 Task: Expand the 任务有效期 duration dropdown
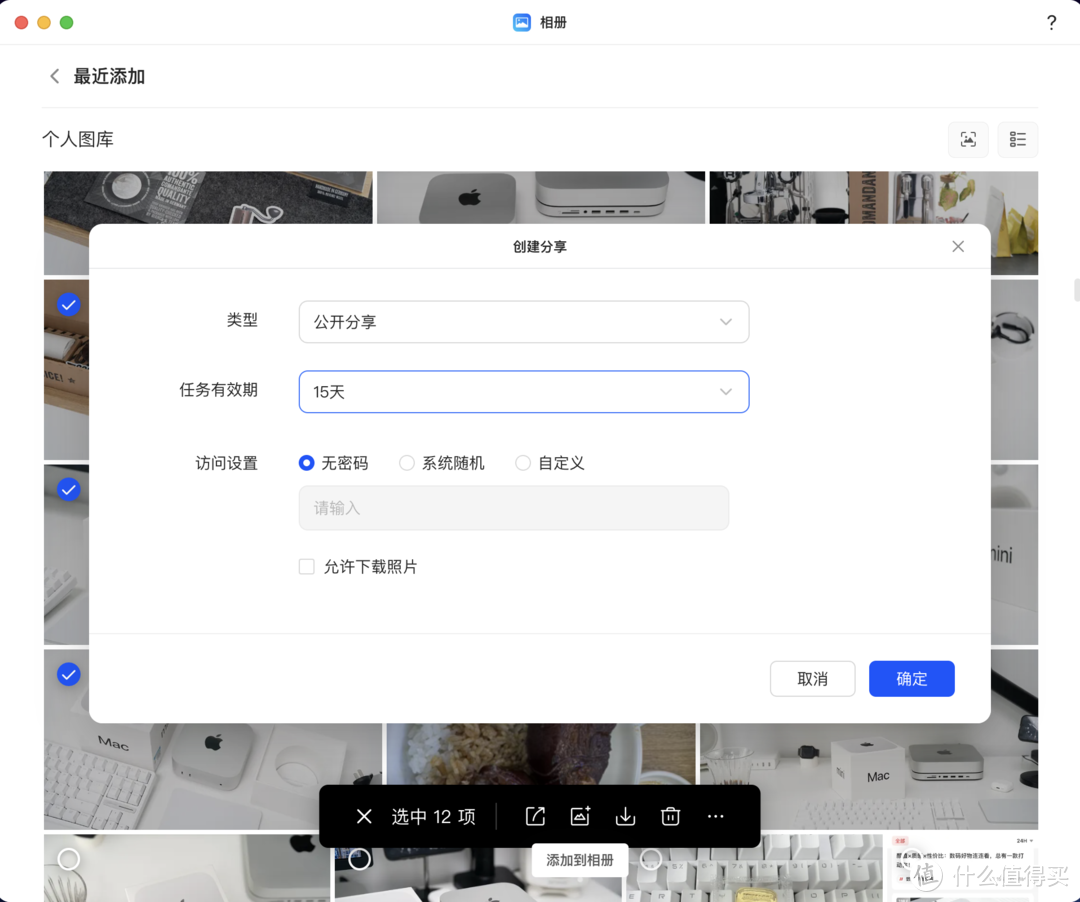pyautogui.click(x=524, y=392)
